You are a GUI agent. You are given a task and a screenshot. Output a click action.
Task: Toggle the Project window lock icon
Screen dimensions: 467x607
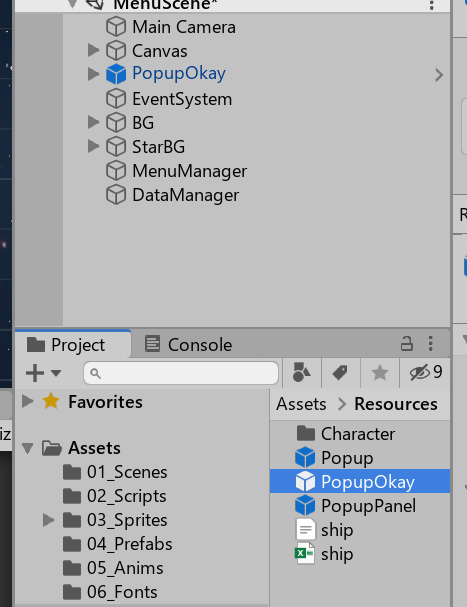click(407, 343)
